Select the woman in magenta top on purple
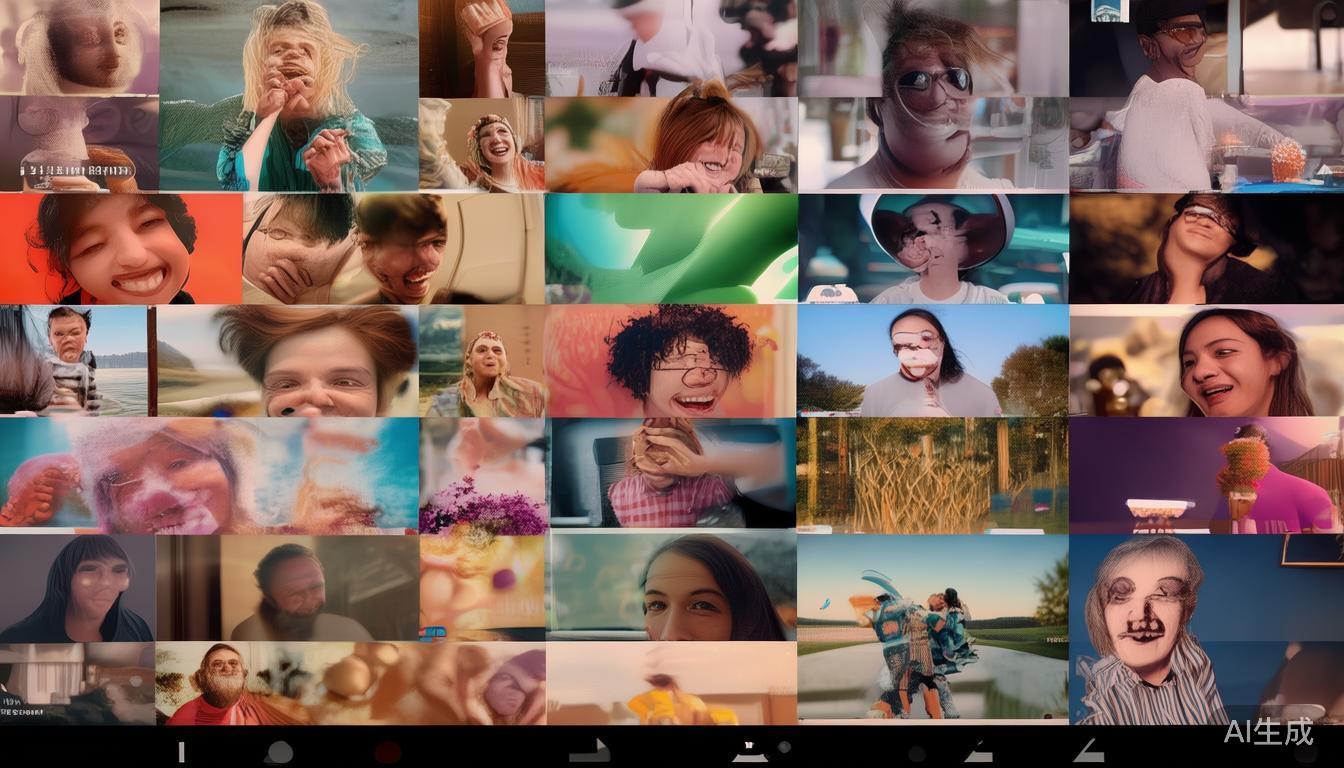The image size is (1344, 768). pos(1205,475)
